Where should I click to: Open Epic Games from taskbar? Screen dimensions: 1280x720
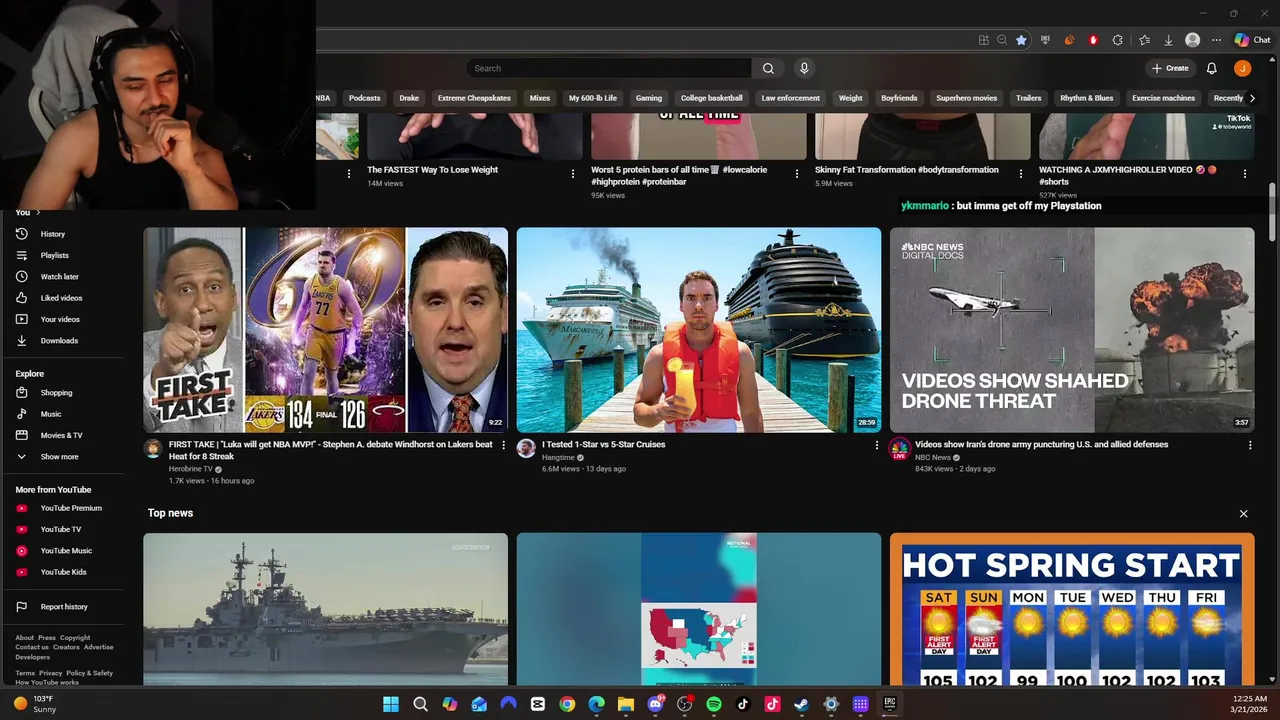click(x=889, y=704)
